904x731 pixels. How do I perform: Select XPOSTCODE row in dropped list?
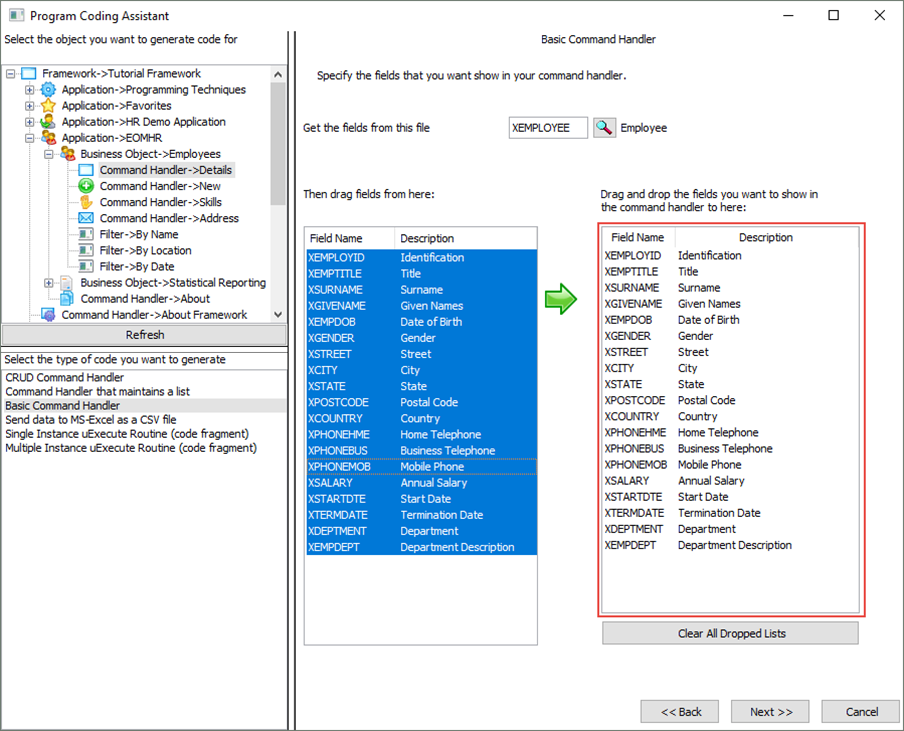tap(730, 400)
